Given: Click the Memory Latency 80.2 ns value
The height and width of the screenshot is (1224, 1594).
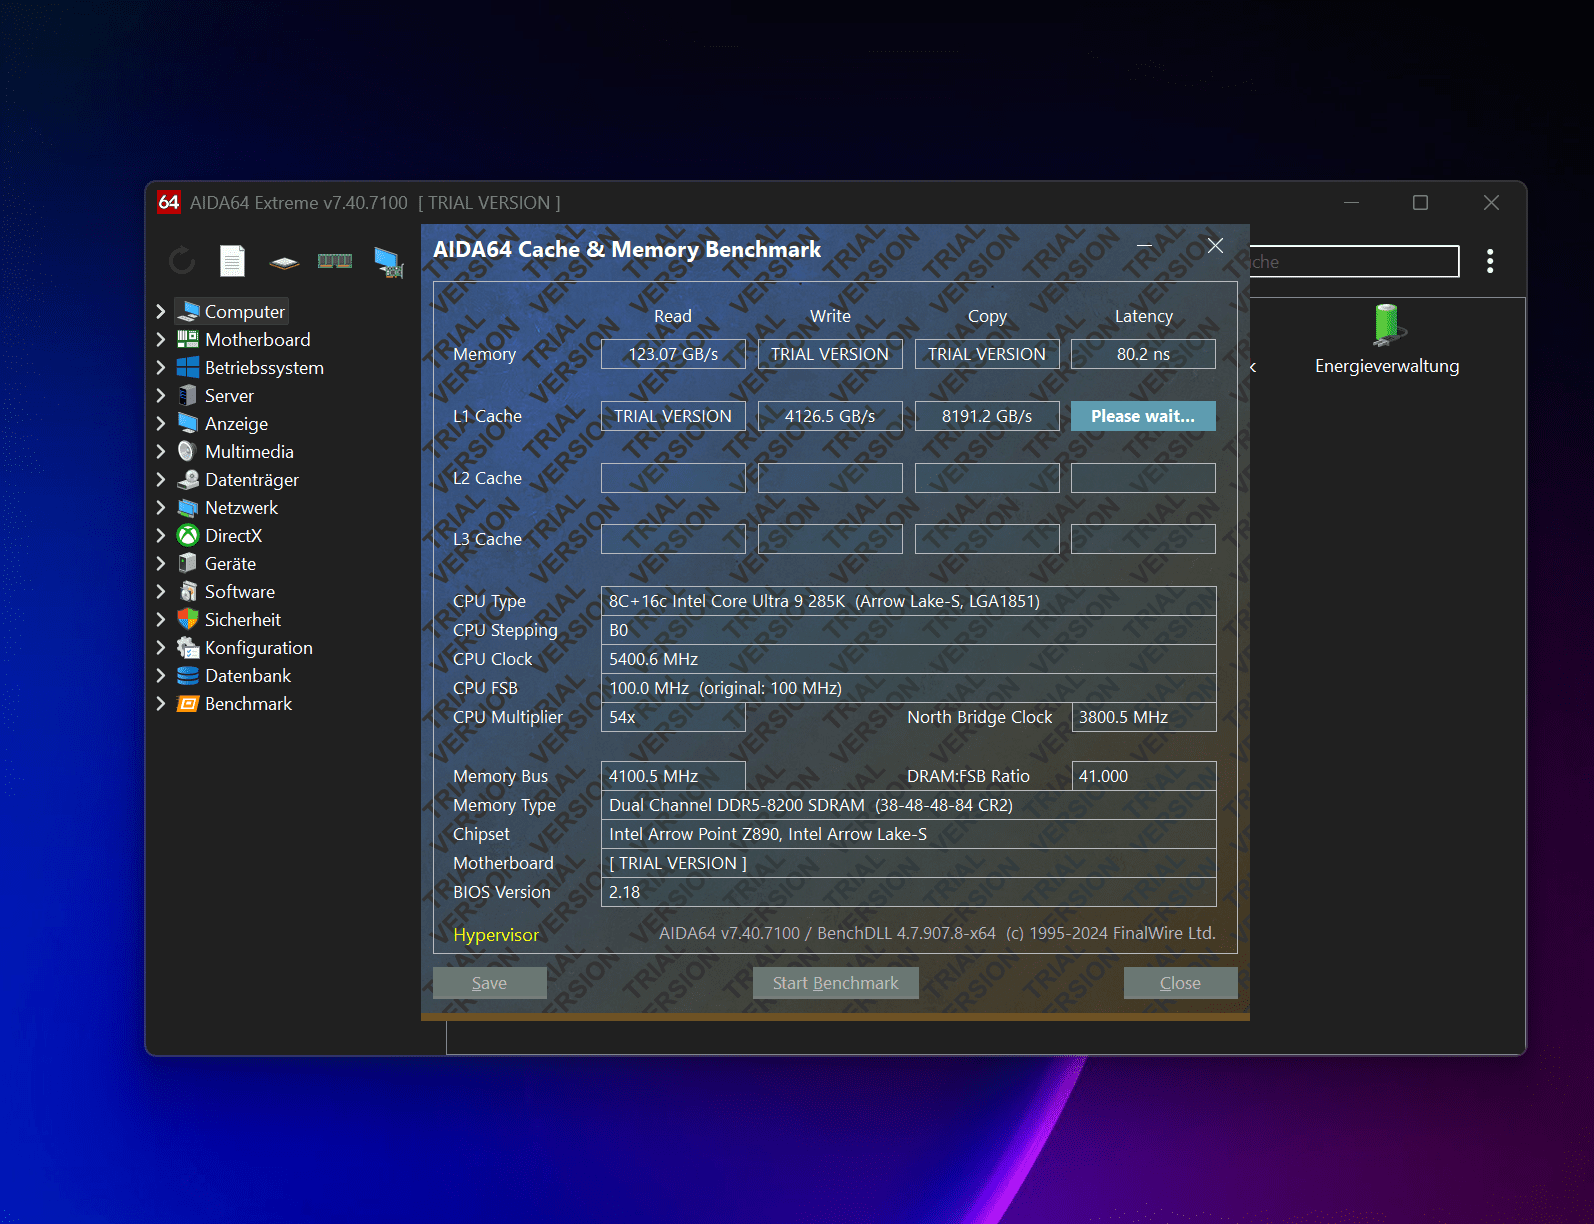Looking at the screenshot, I should click(1143, 354).
